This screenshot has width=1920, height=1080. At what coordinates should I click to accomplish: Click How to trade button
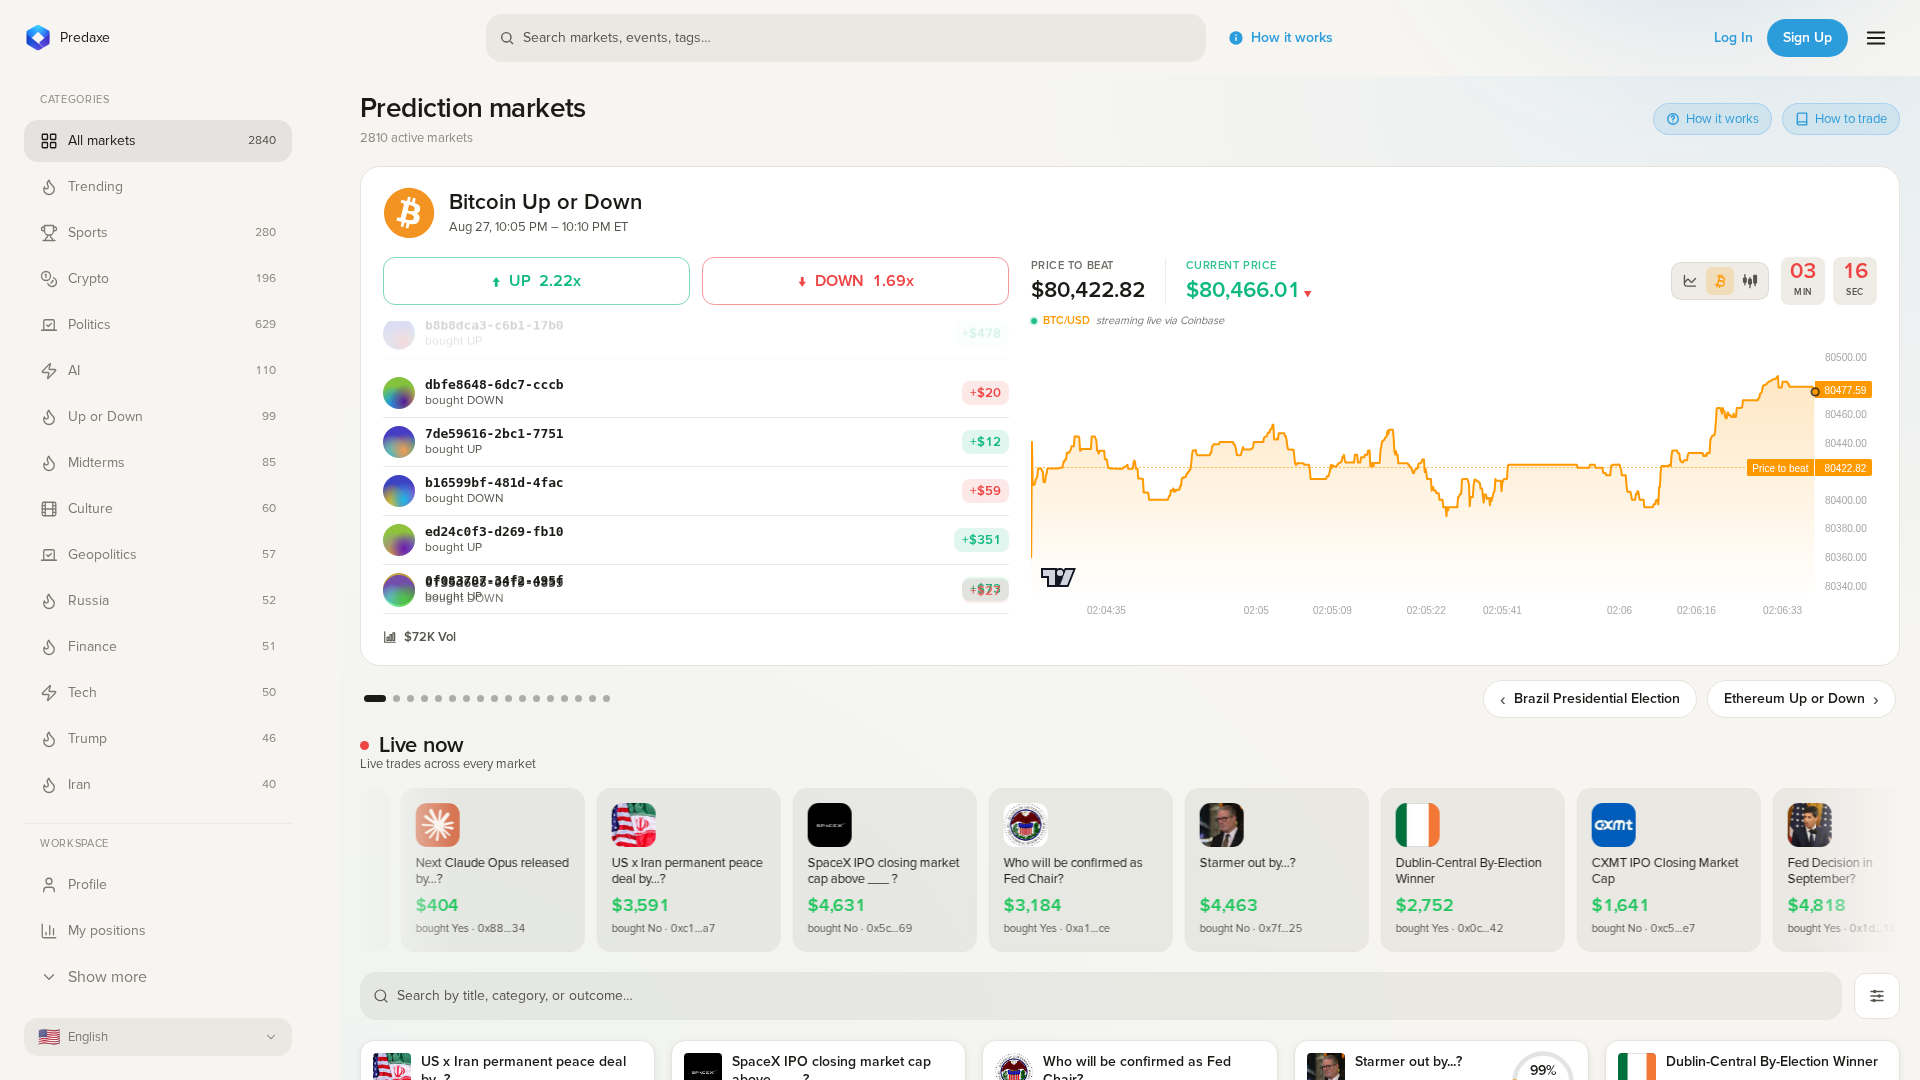click(x=1841, y=119)
